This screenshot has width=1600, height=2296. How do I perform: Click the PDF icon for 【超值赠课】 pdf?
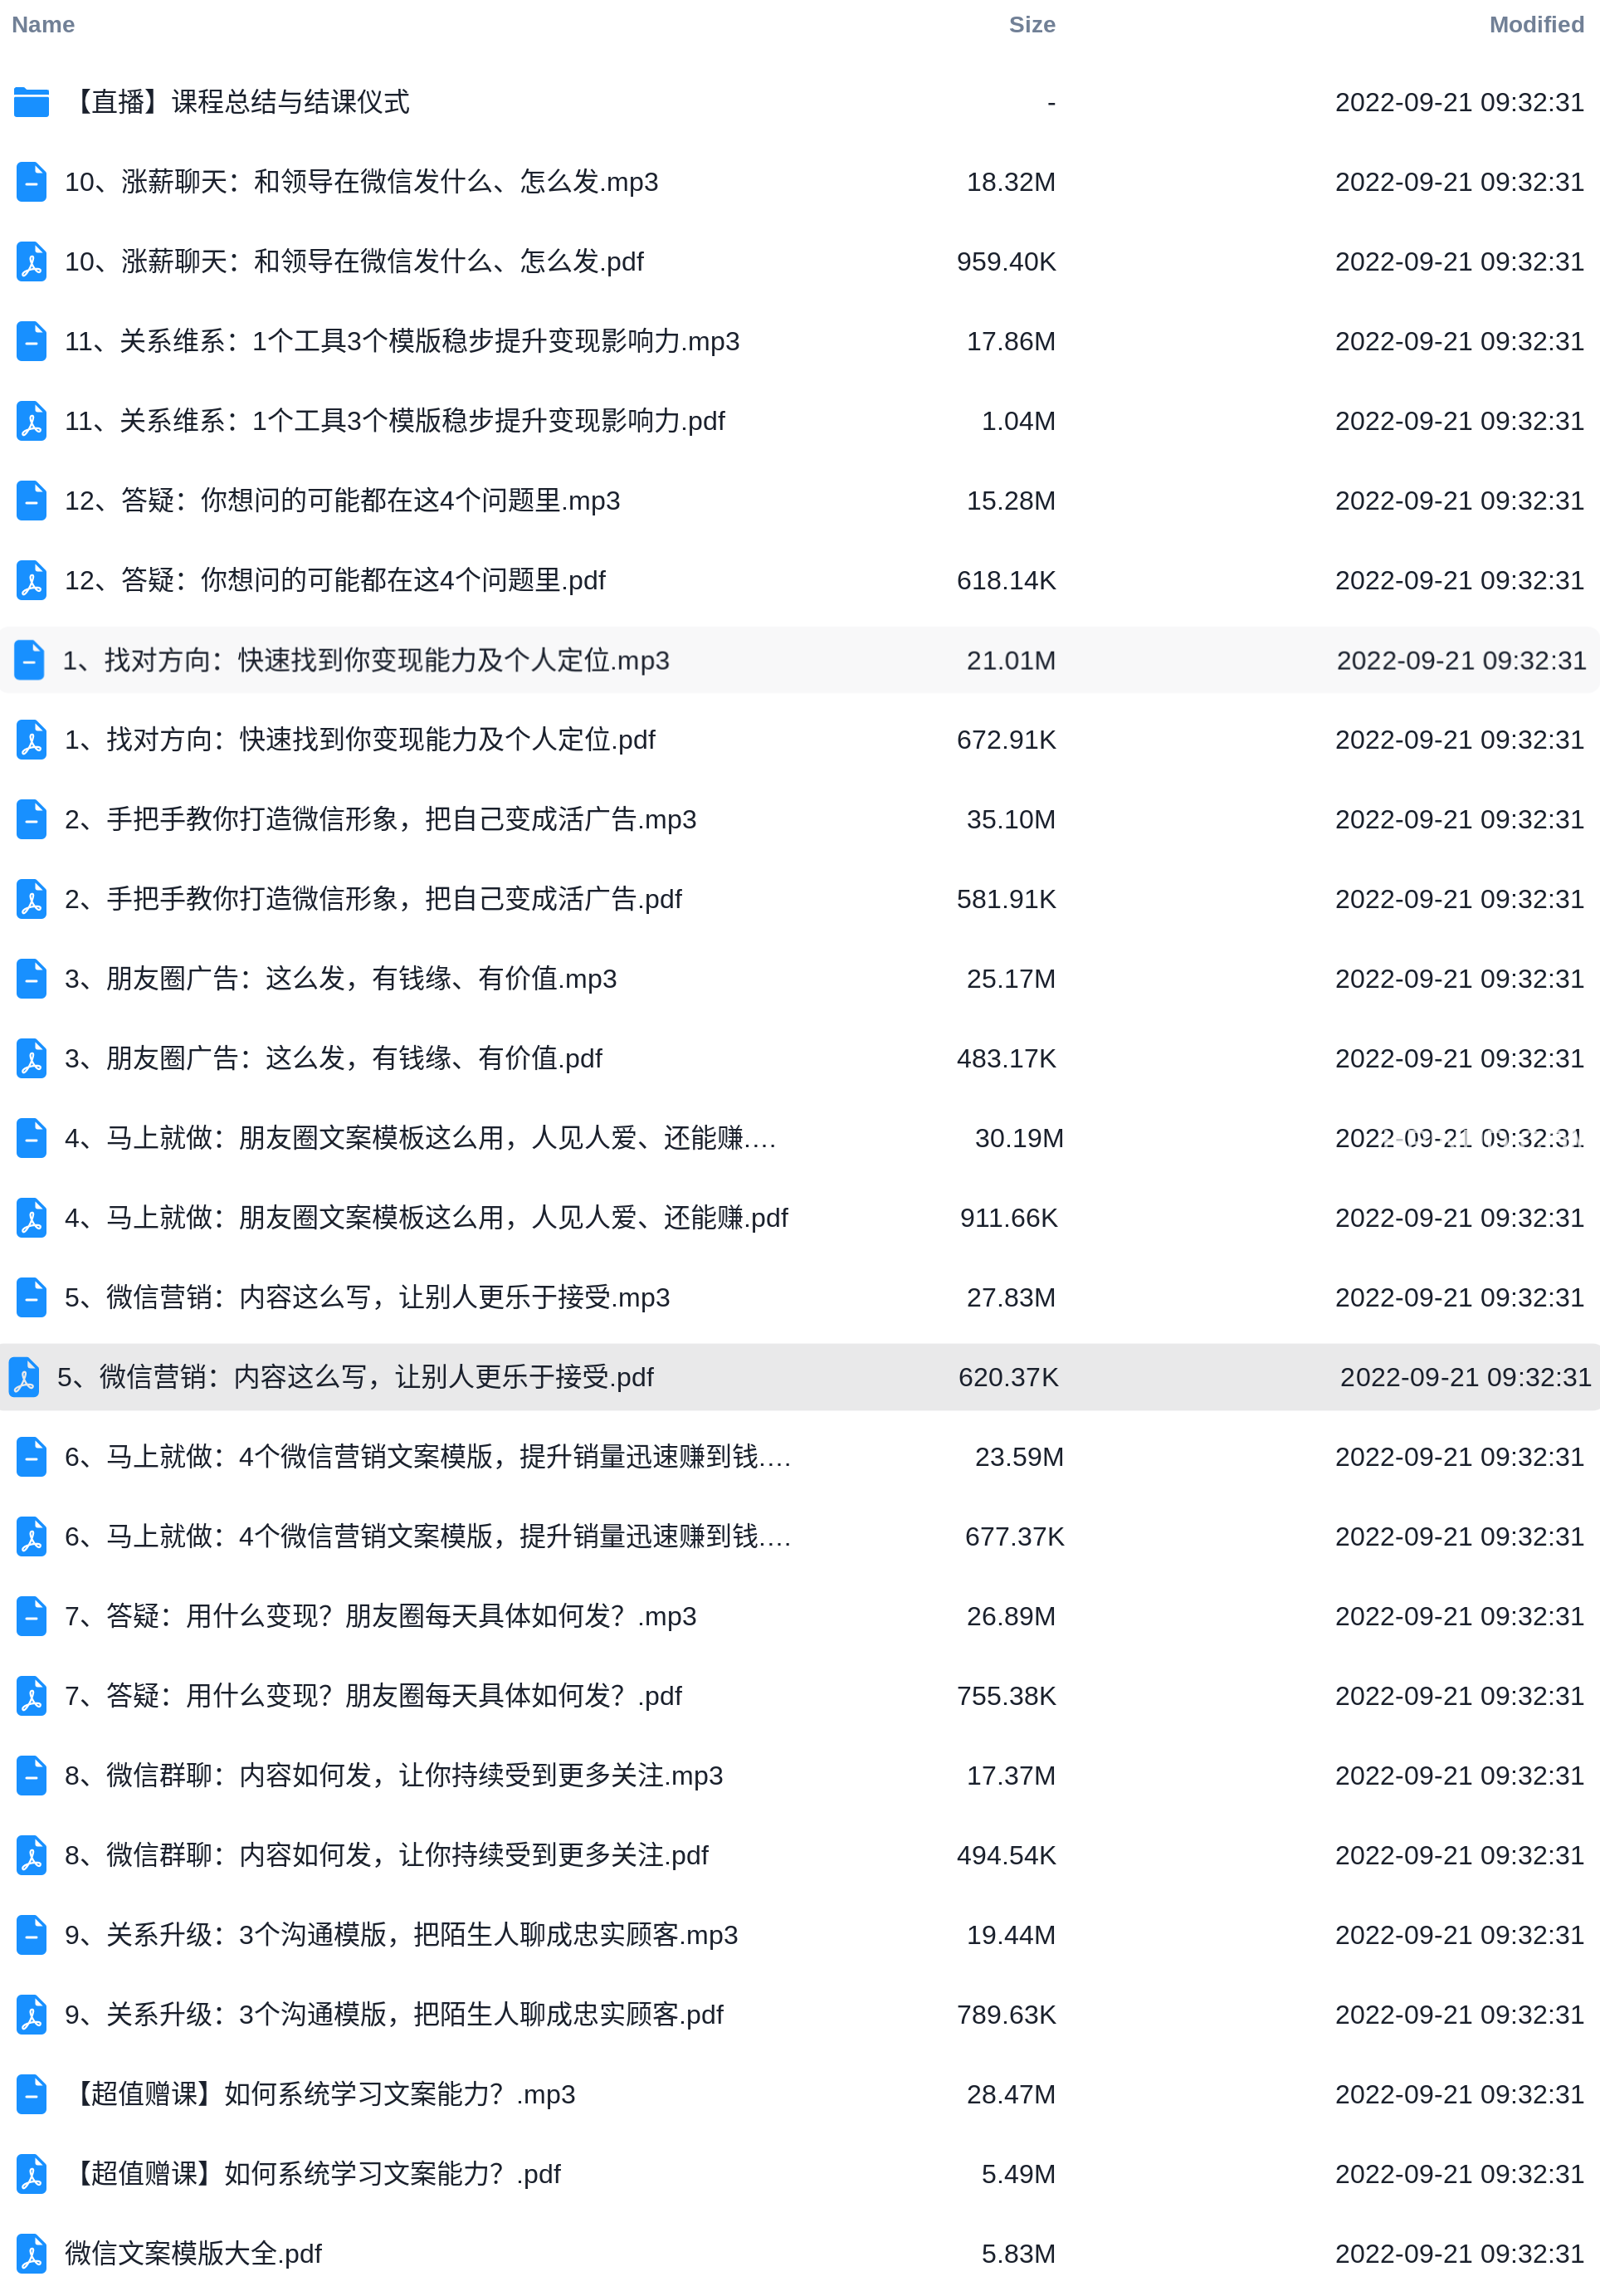(x=32, y=2174)
